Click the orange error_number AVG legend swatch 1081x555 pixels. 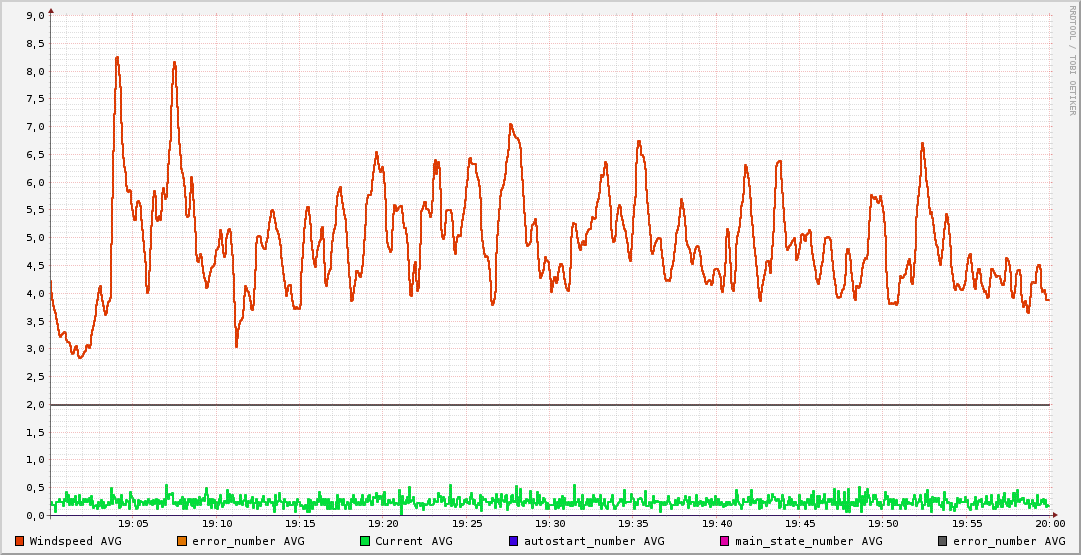click(181, 541)
